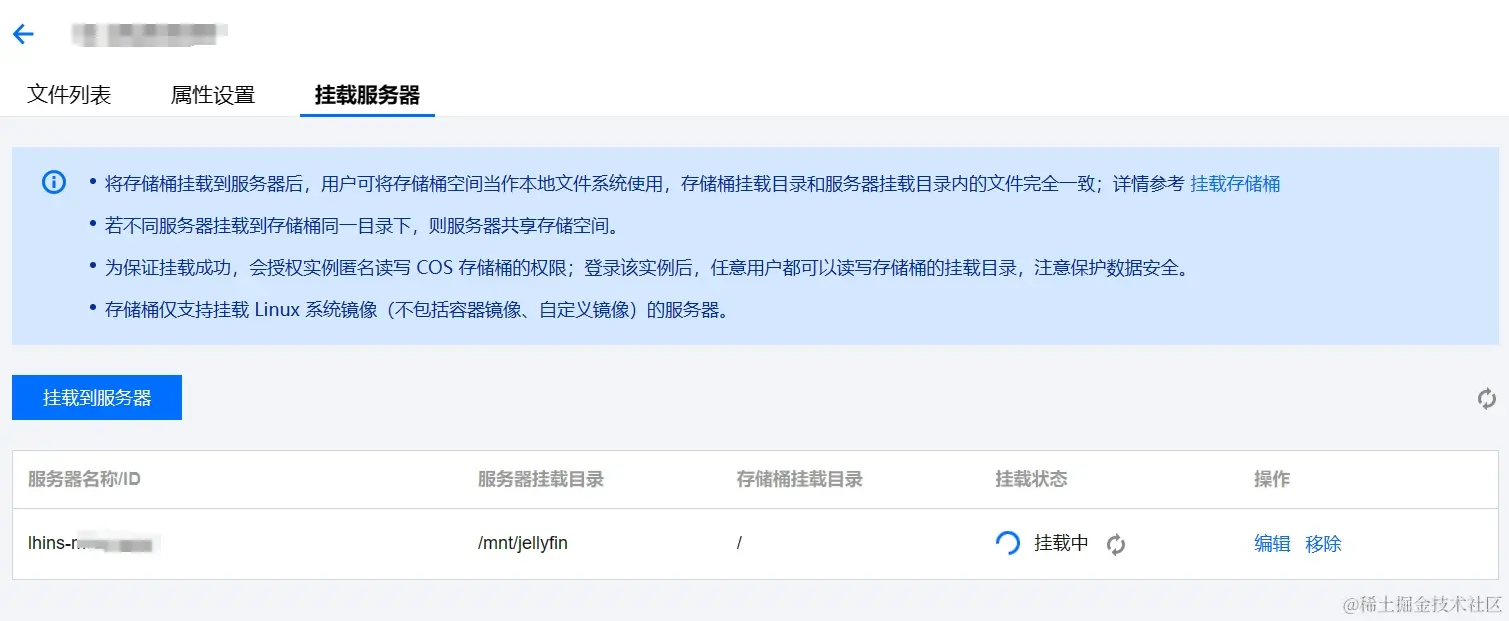
Task: Click 移除 to remove the server mount
Action: pyautogui.click(x=1322, y=543)
